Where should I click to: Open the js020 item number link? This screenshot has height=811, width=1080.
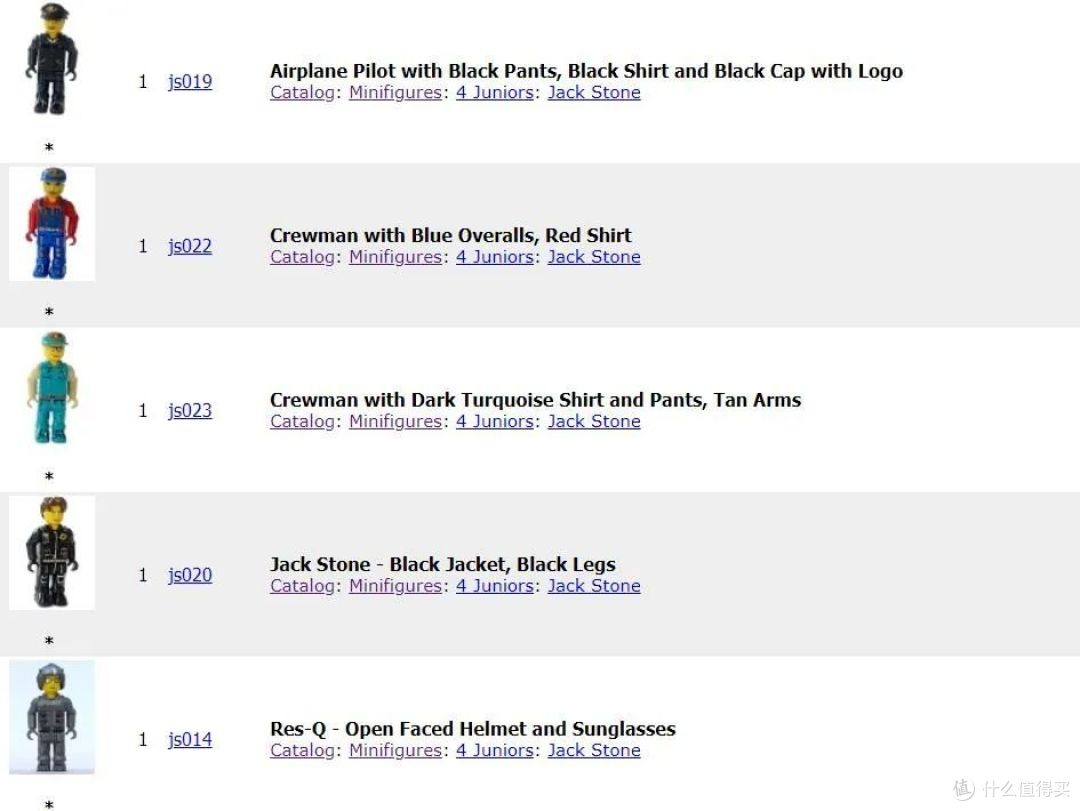tap(190, 575)
